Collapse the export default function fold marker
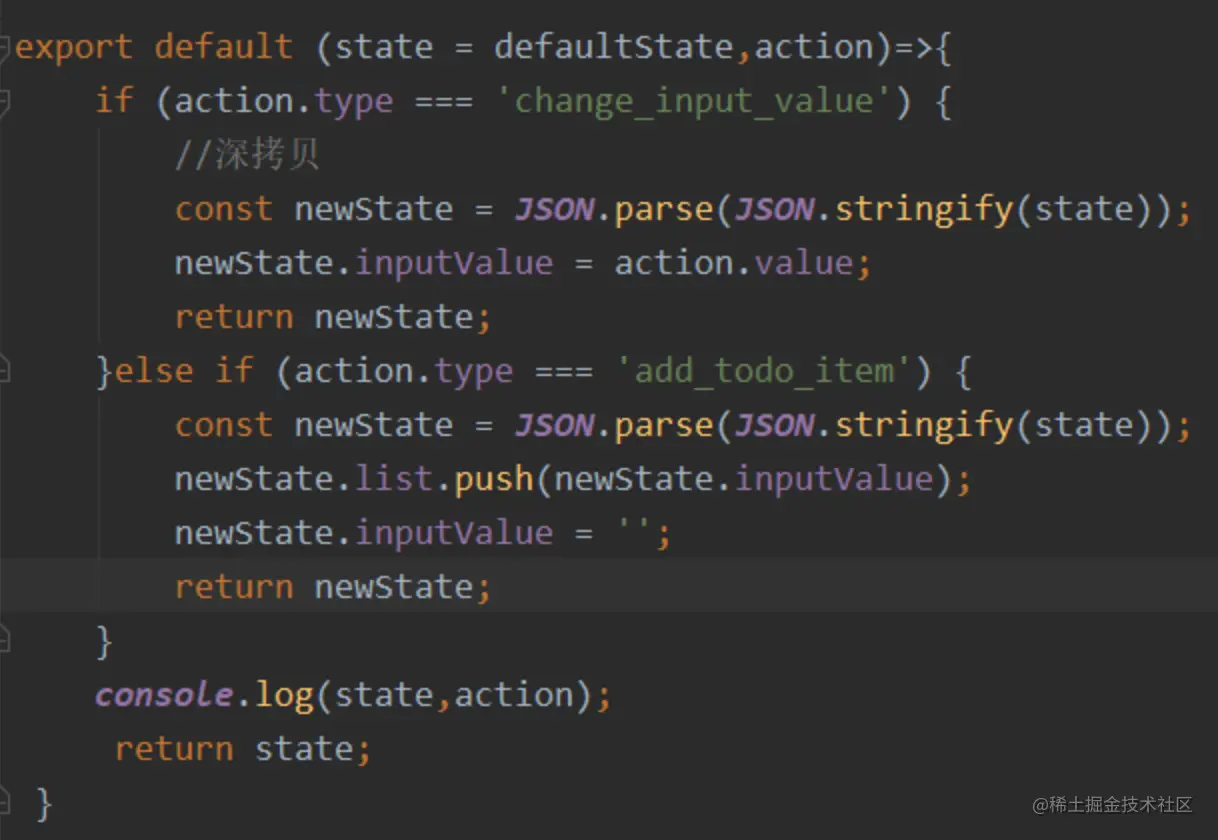Screen dimensions: 1218x840 [4, 47]
